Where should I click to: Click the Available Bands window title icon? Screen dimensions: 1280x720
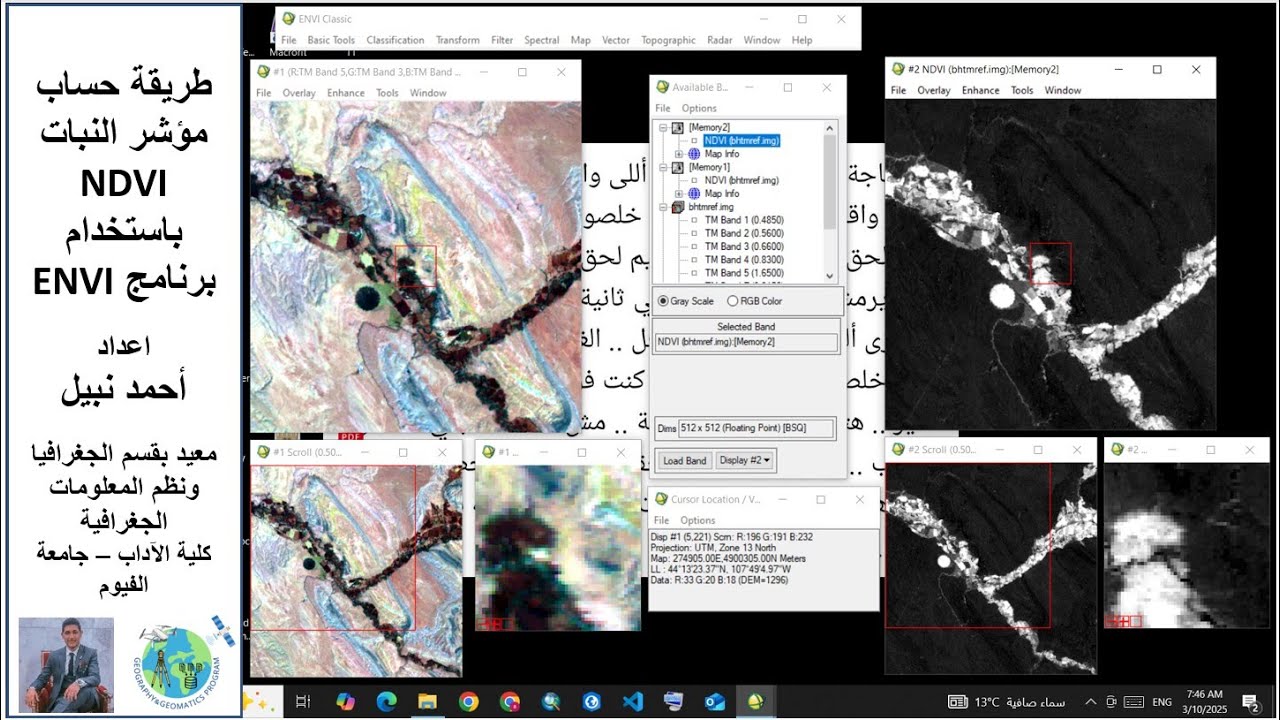(x=662, y=87)
